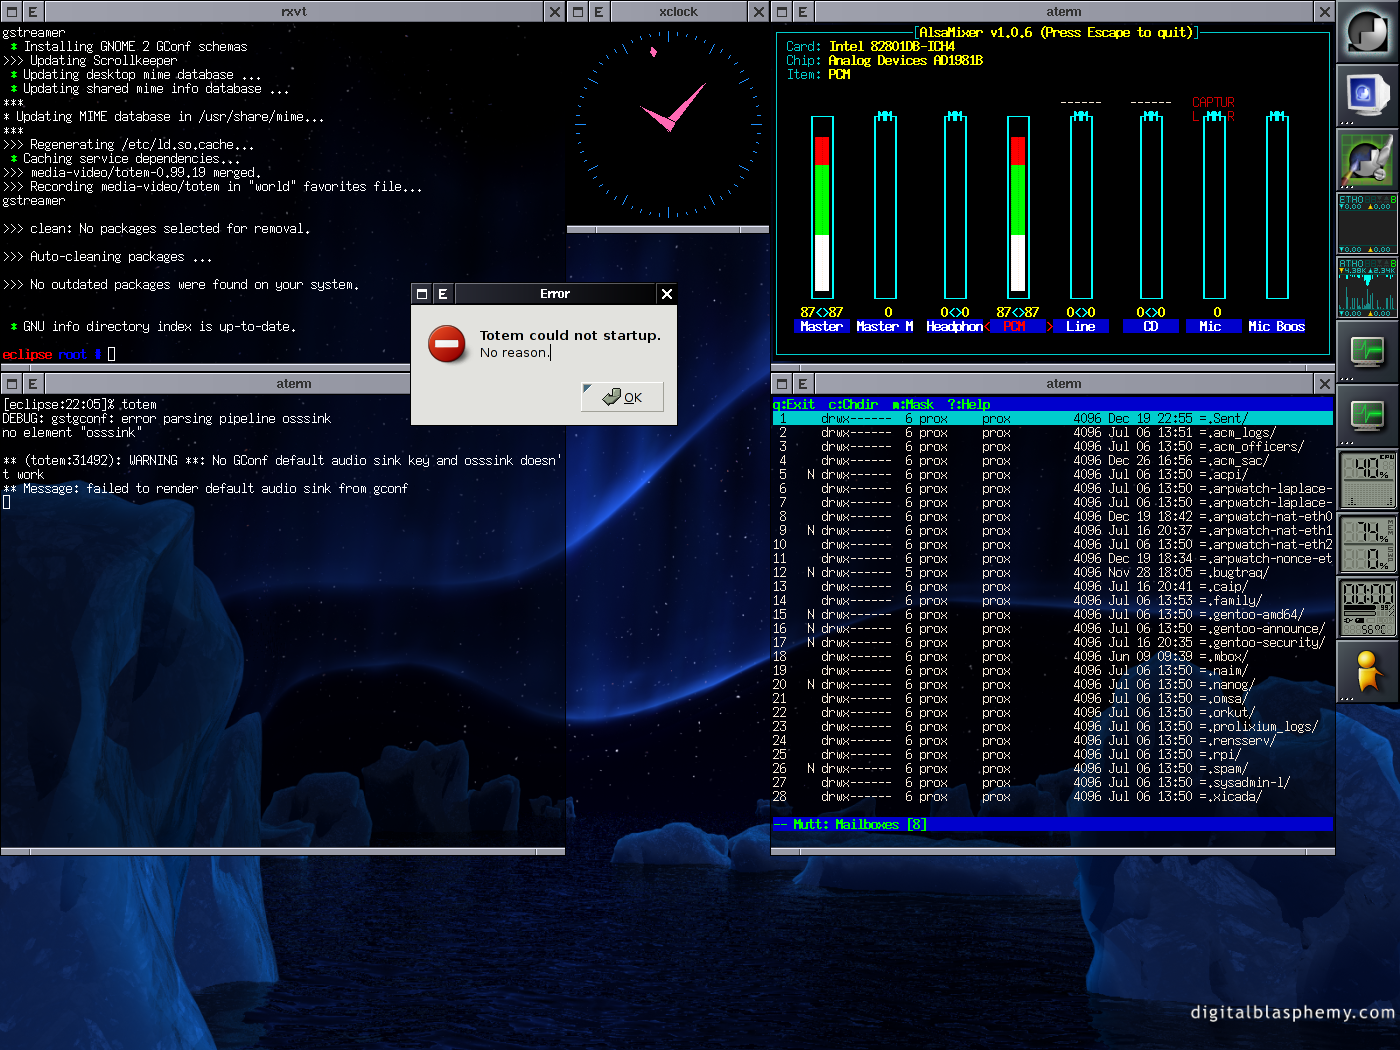Click the MEM/SWP memory usage dockapp

point(1367,544)
